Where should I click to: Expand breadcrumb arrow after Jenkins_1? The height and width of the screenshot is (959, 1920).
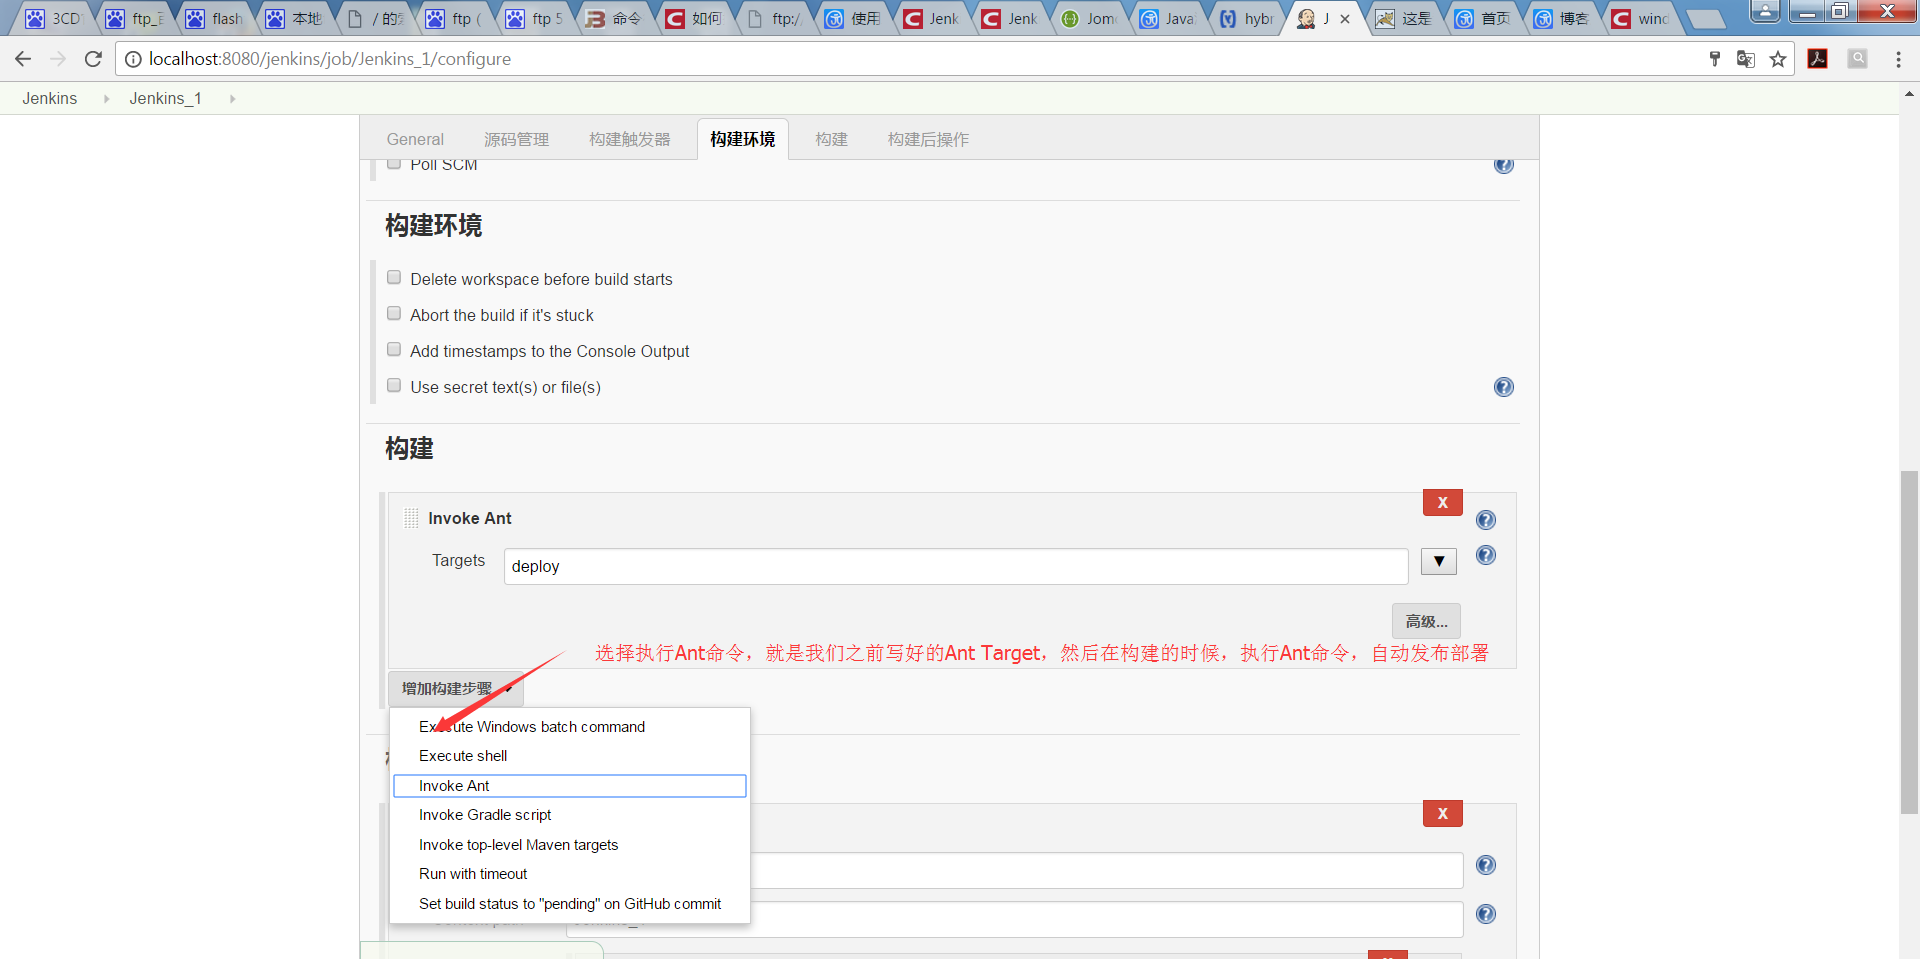[232, 98]
